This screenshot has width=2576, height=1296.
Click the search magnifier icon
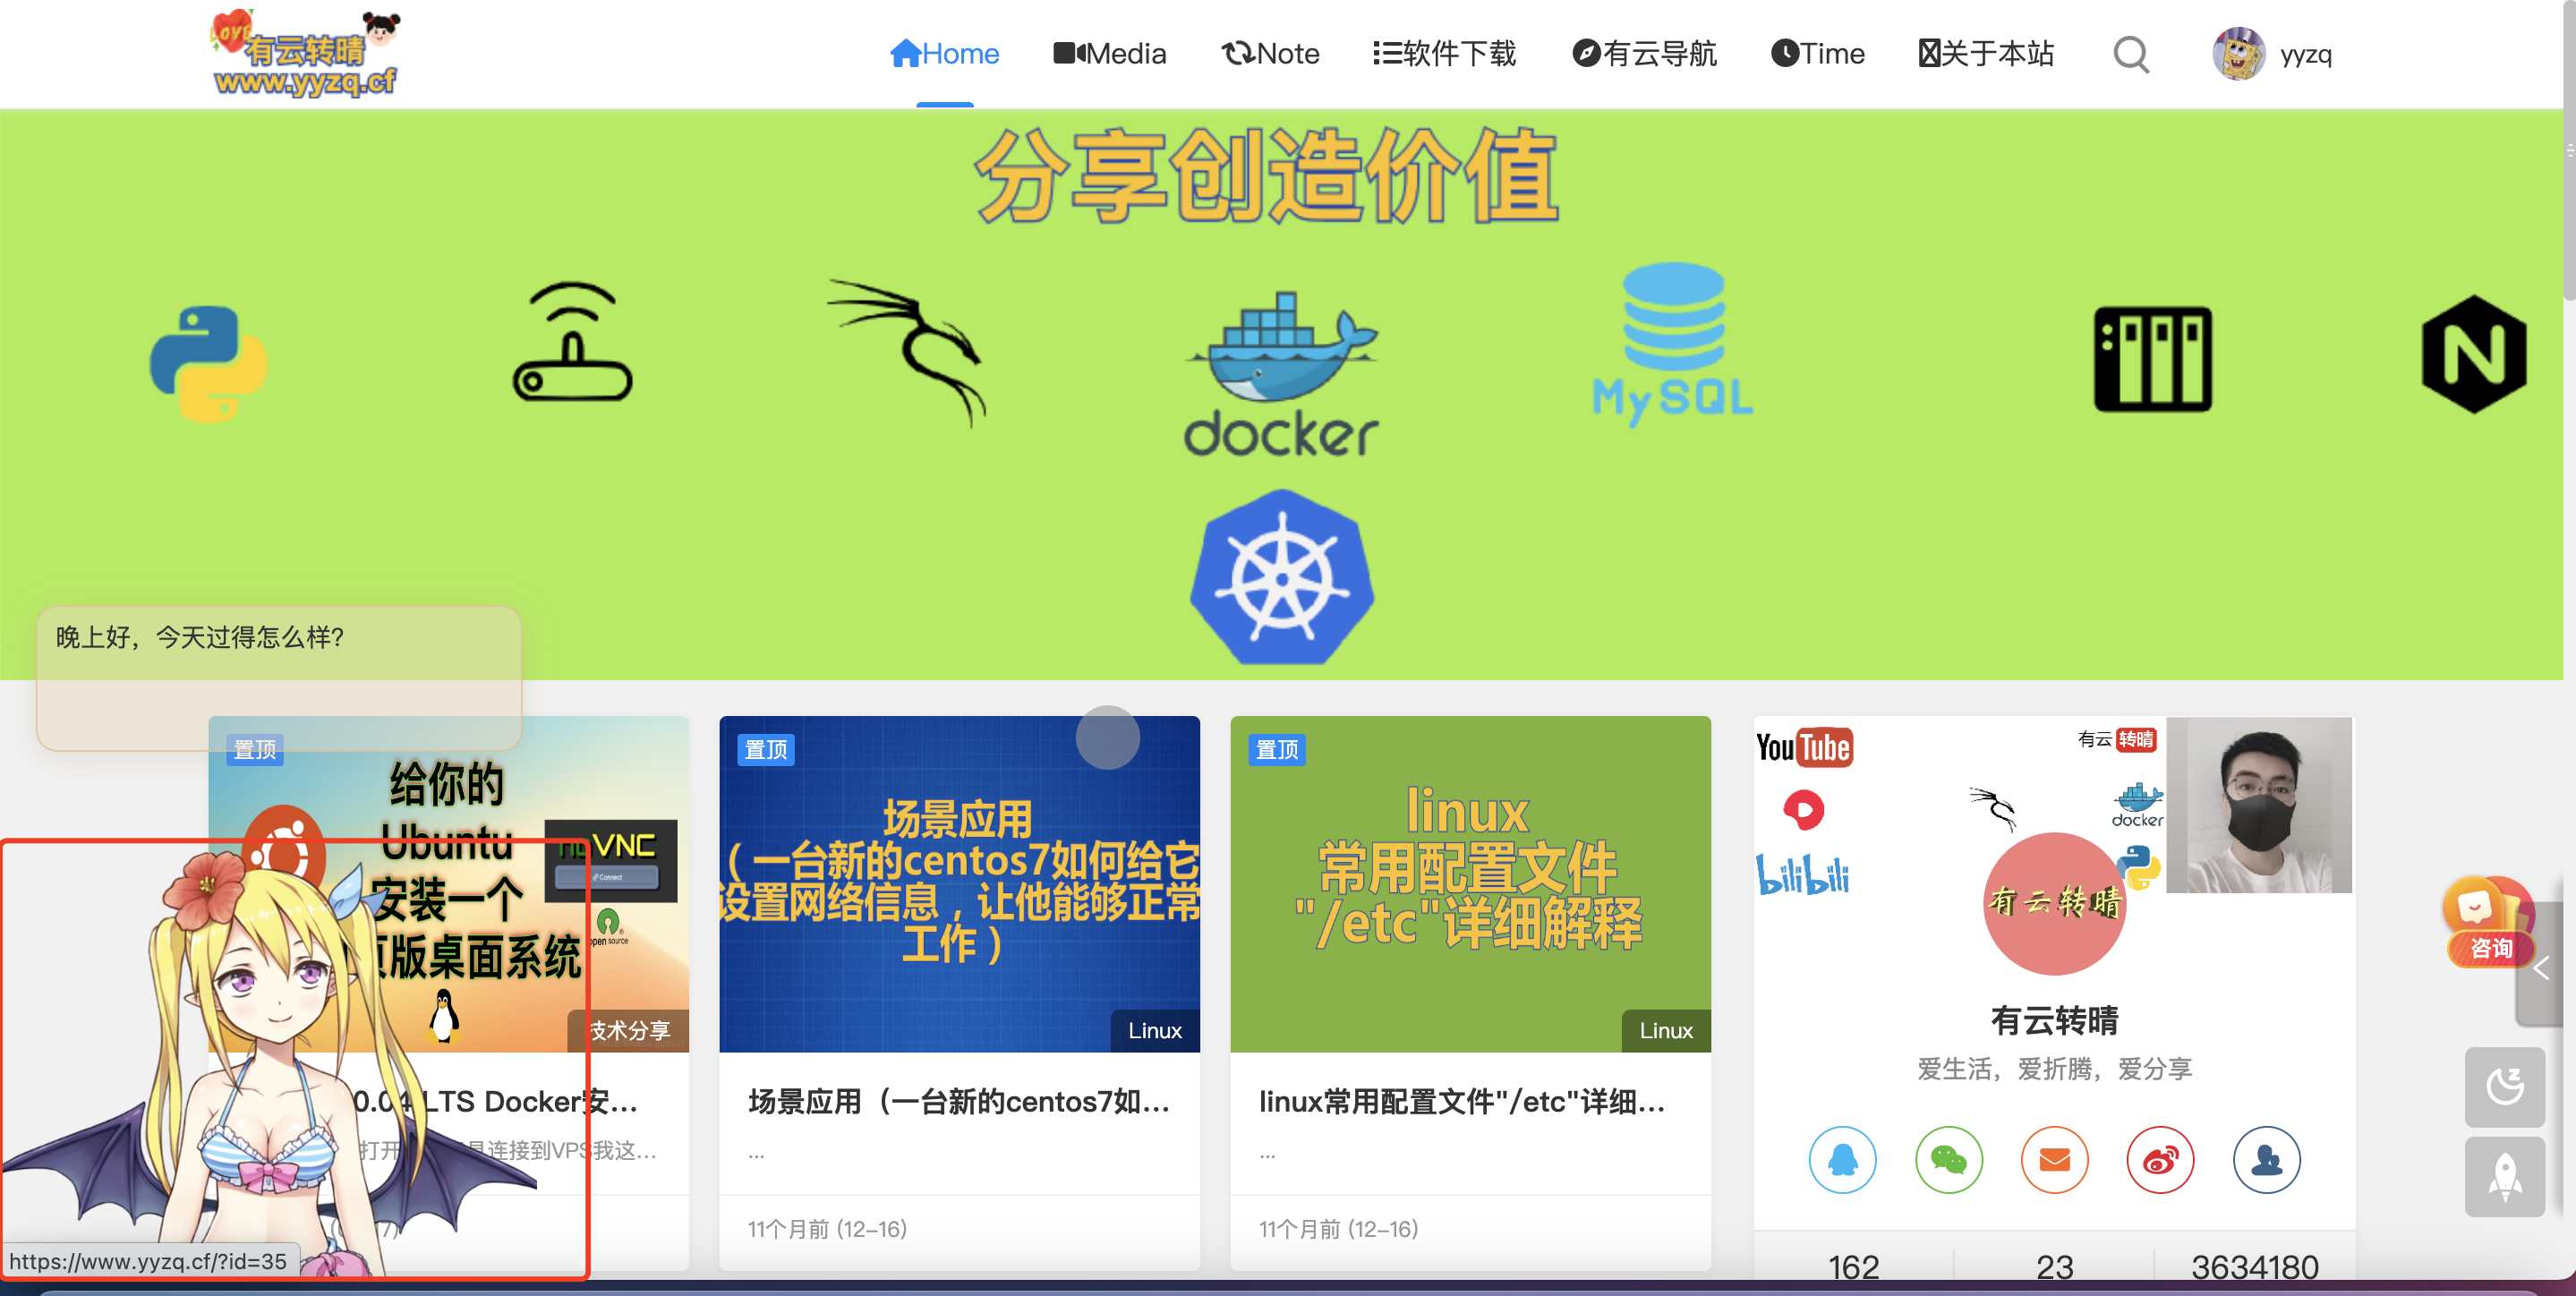[x=2130, y=54]
